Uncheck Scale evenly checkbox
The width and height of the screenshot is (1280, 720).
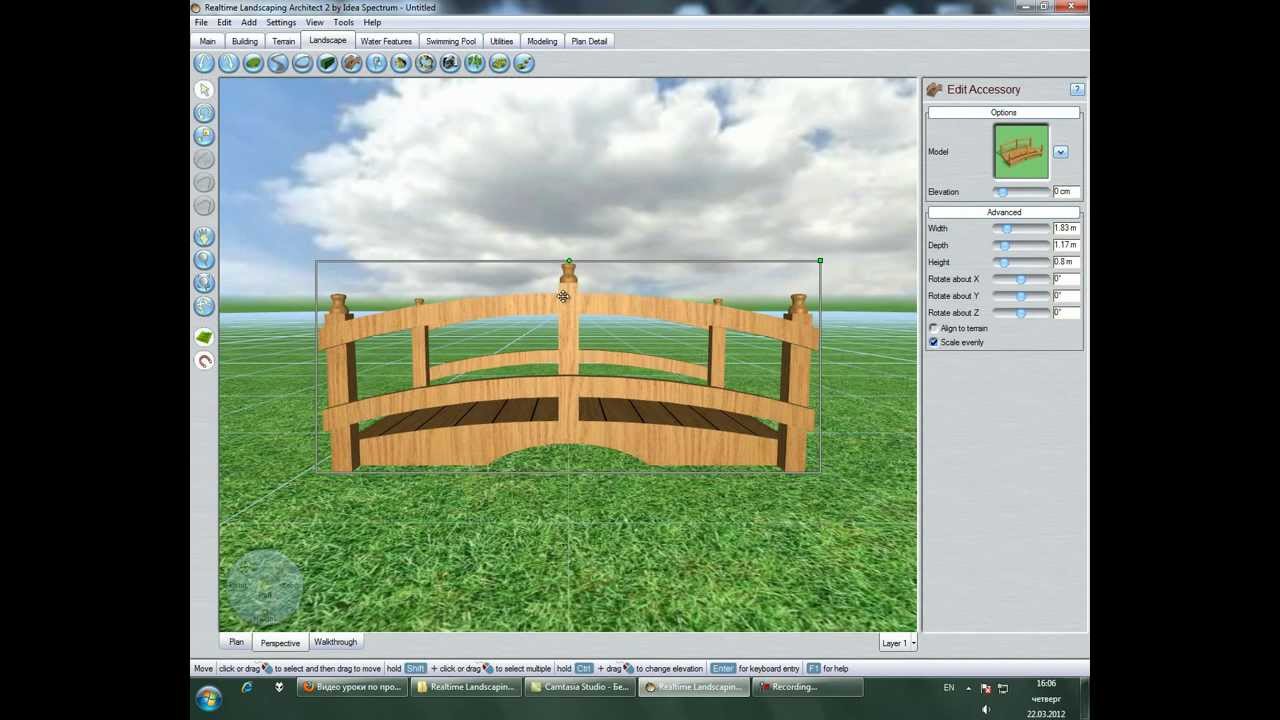click(933, 342)
